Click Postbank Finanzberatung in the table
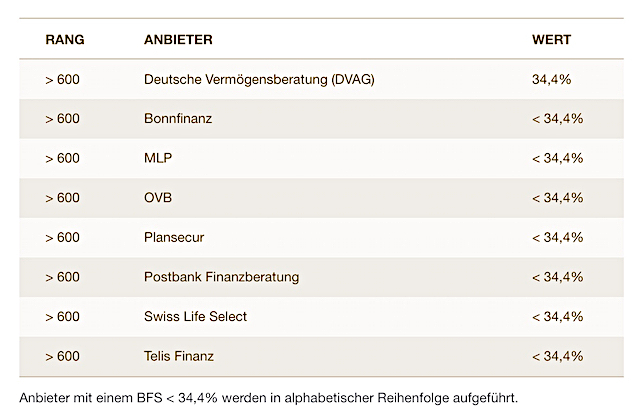This screenshot has width=640, height=418. (x=221, y=277)
